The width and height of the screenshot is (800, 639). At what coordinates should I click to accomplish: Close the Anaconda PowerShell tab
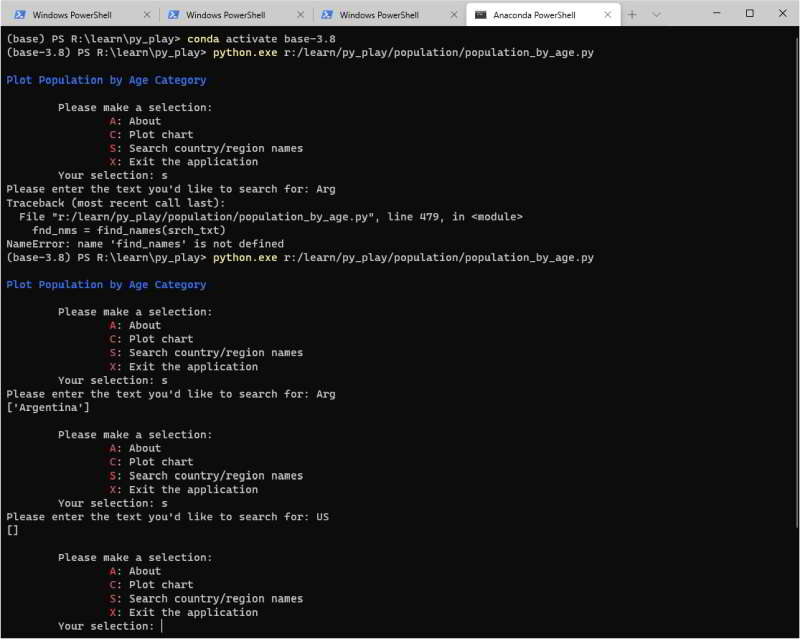608,14
